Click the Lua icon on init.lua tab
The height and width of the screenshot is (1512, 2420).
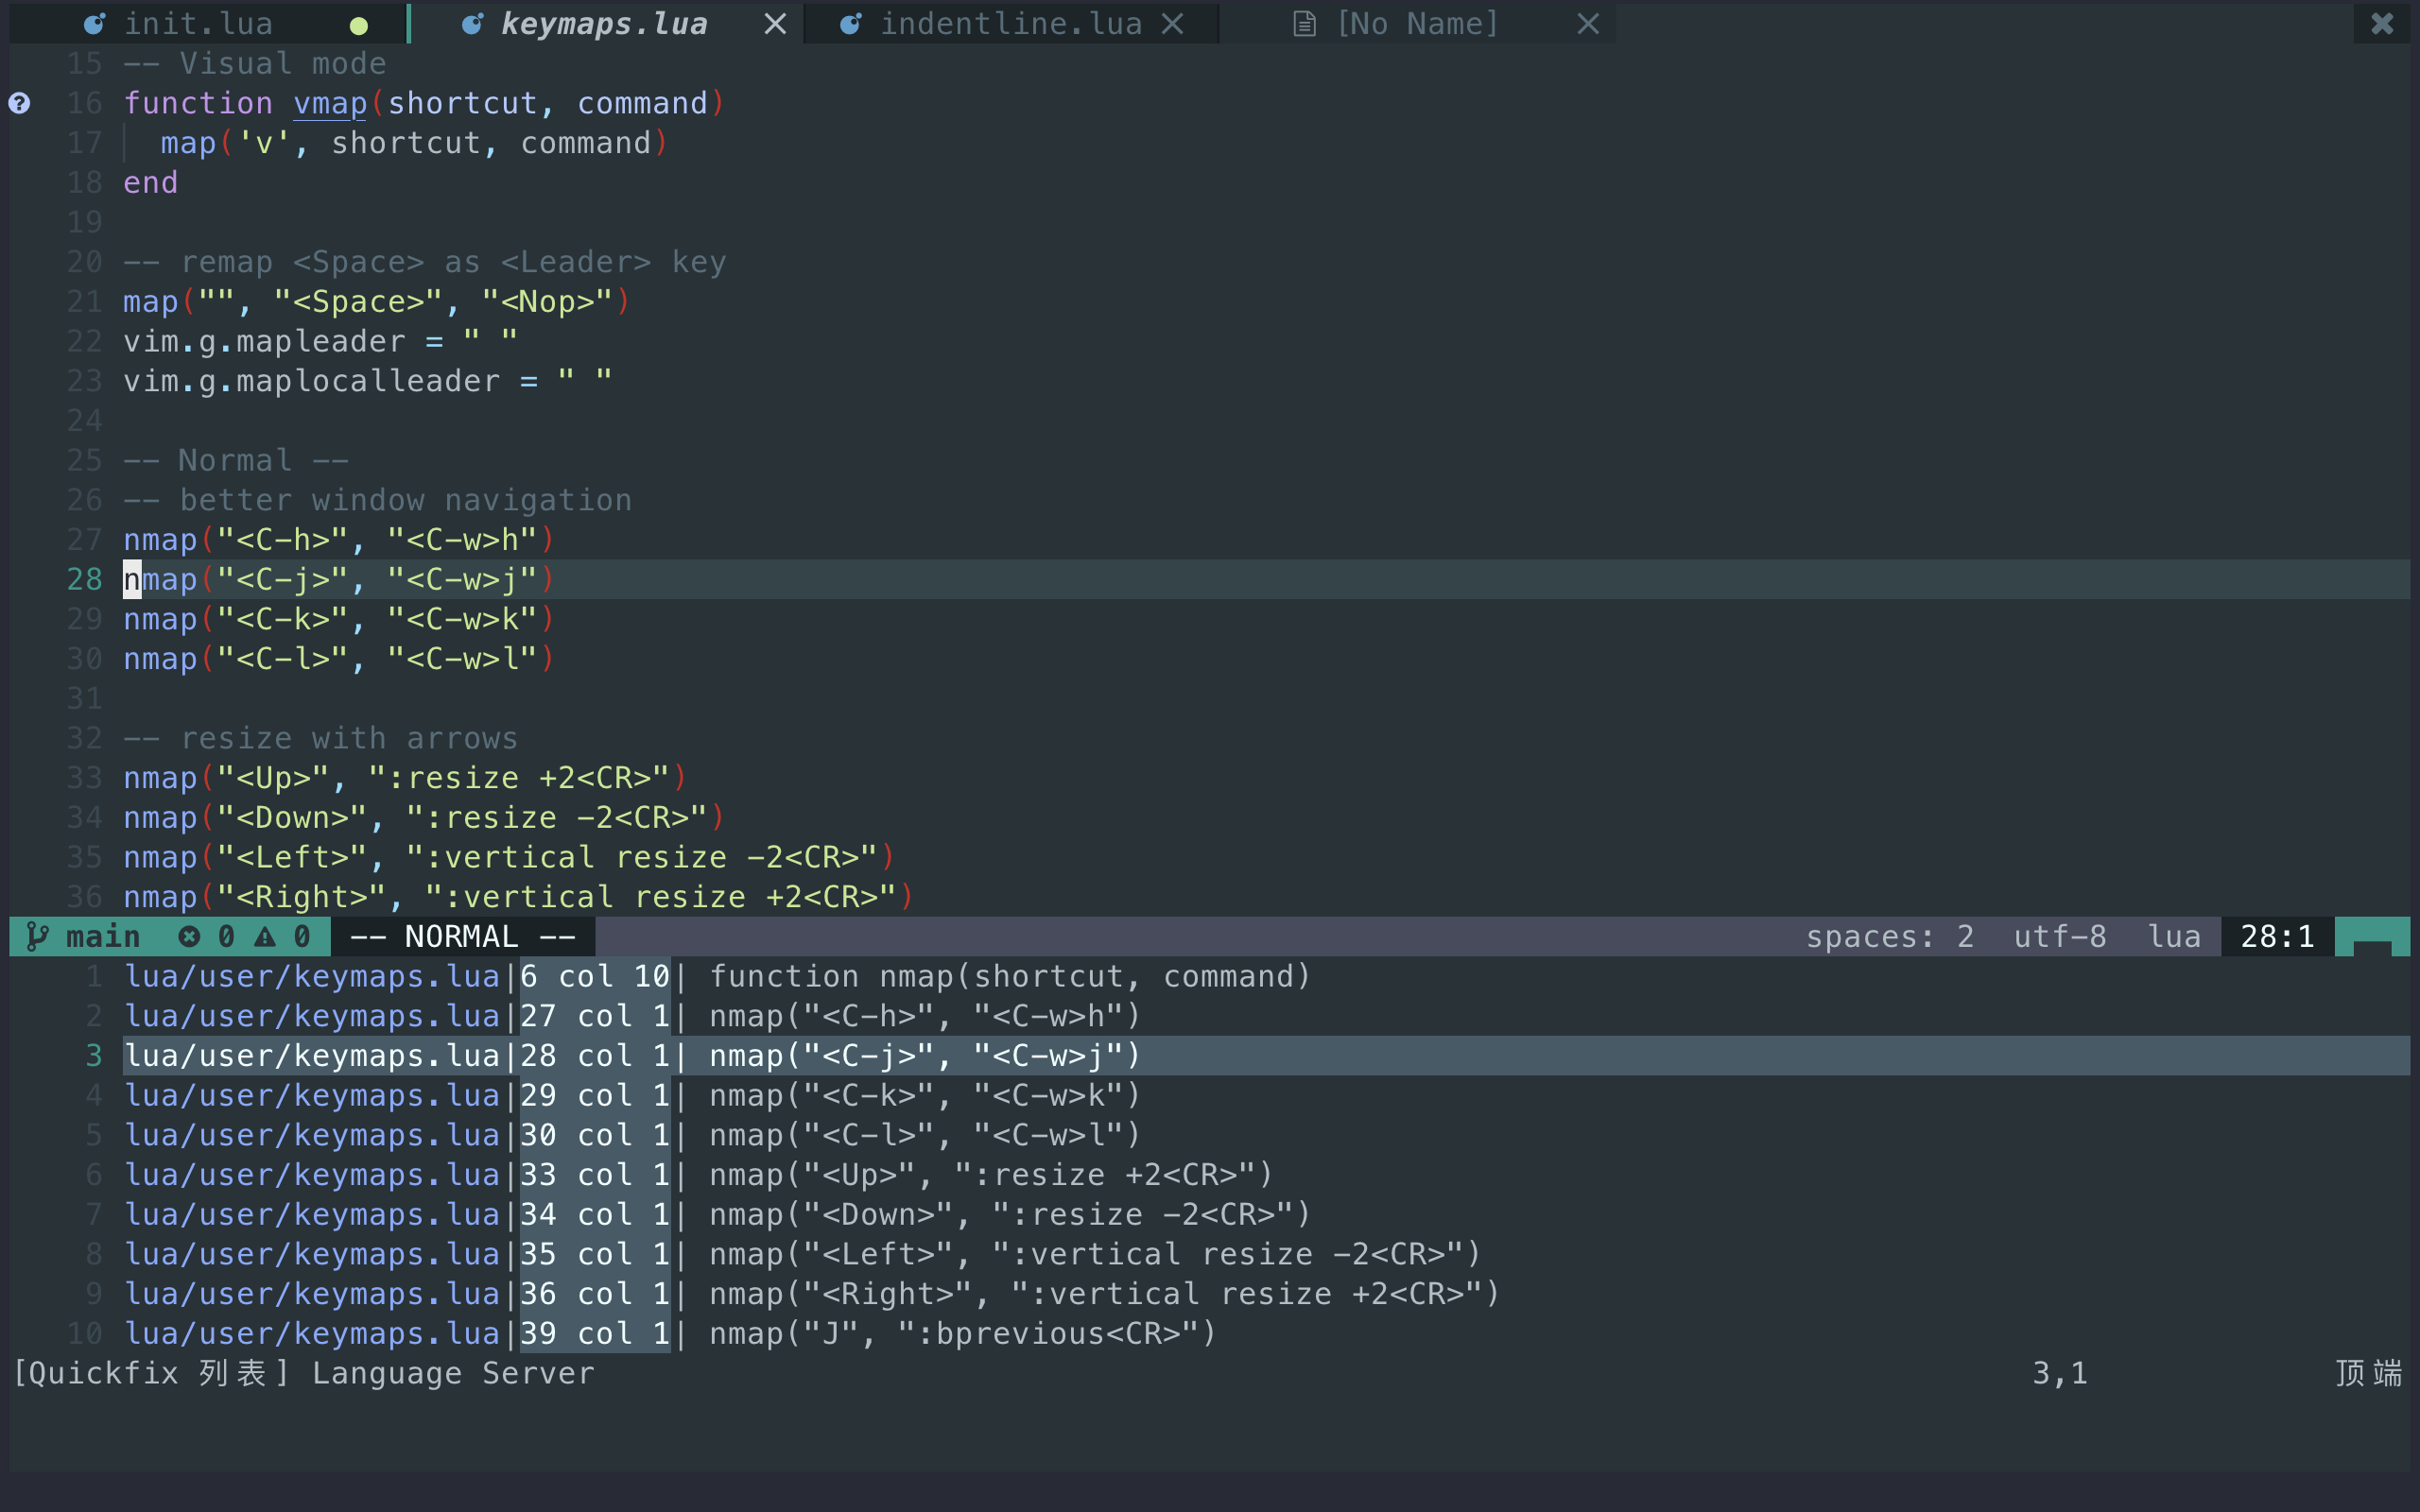[x=94, y=24]
